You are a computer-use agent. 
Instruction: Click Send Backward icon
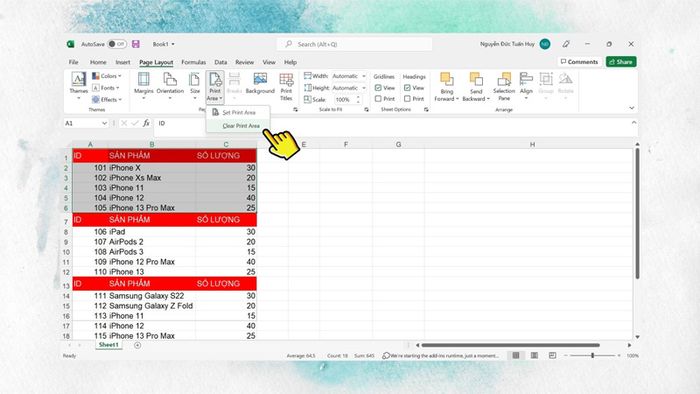pos(476,79)
